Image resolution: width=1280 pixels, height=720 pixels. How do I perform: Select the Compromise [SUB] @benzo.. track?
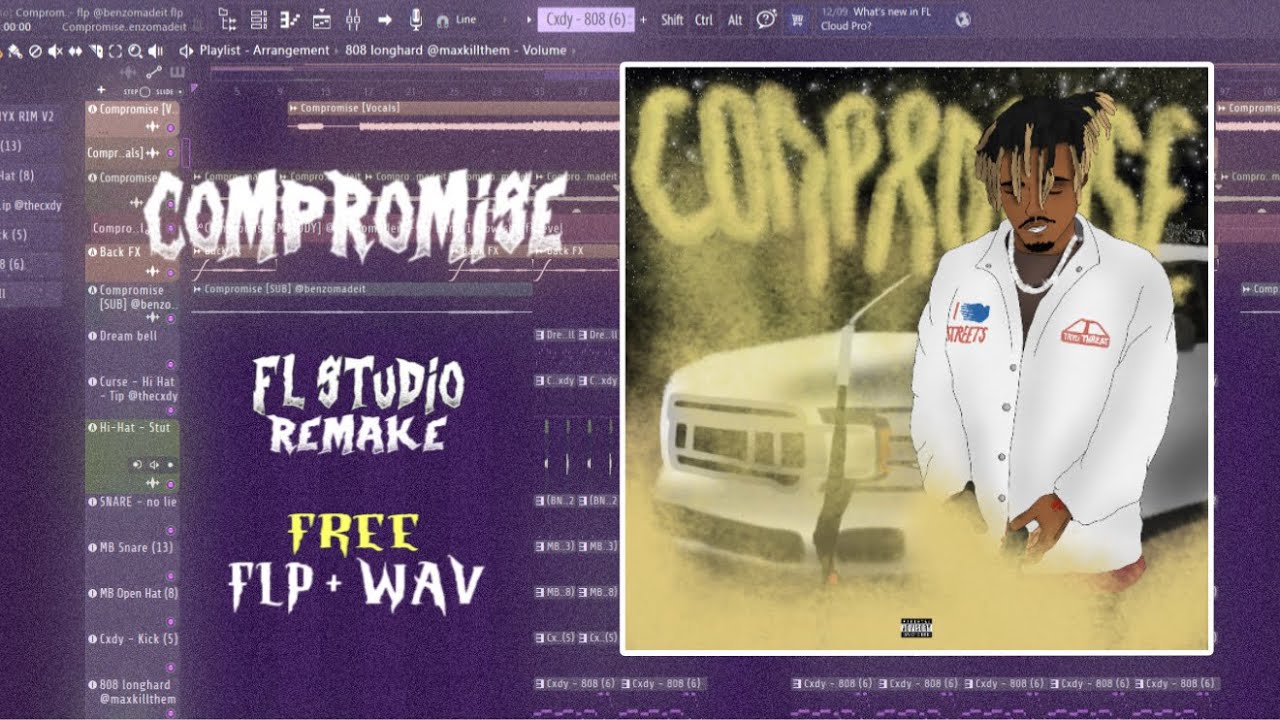pyautogui.click(x=132, y=304)
